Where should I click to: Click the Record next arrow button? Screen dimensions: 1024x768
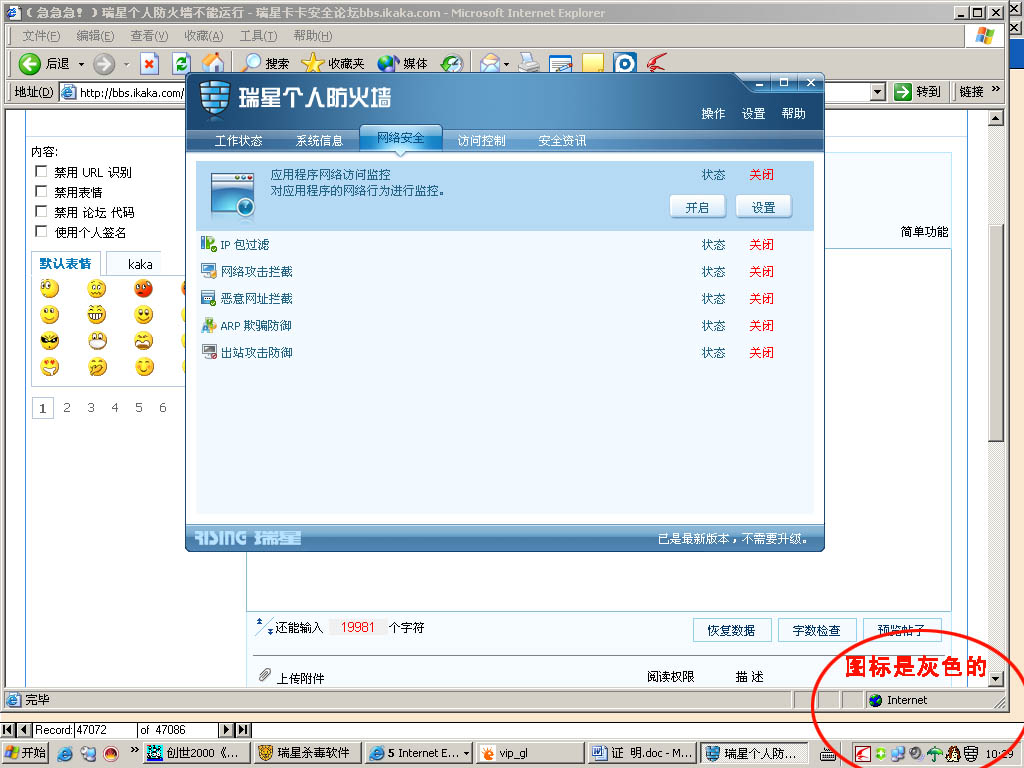click(x=226, y=729)
